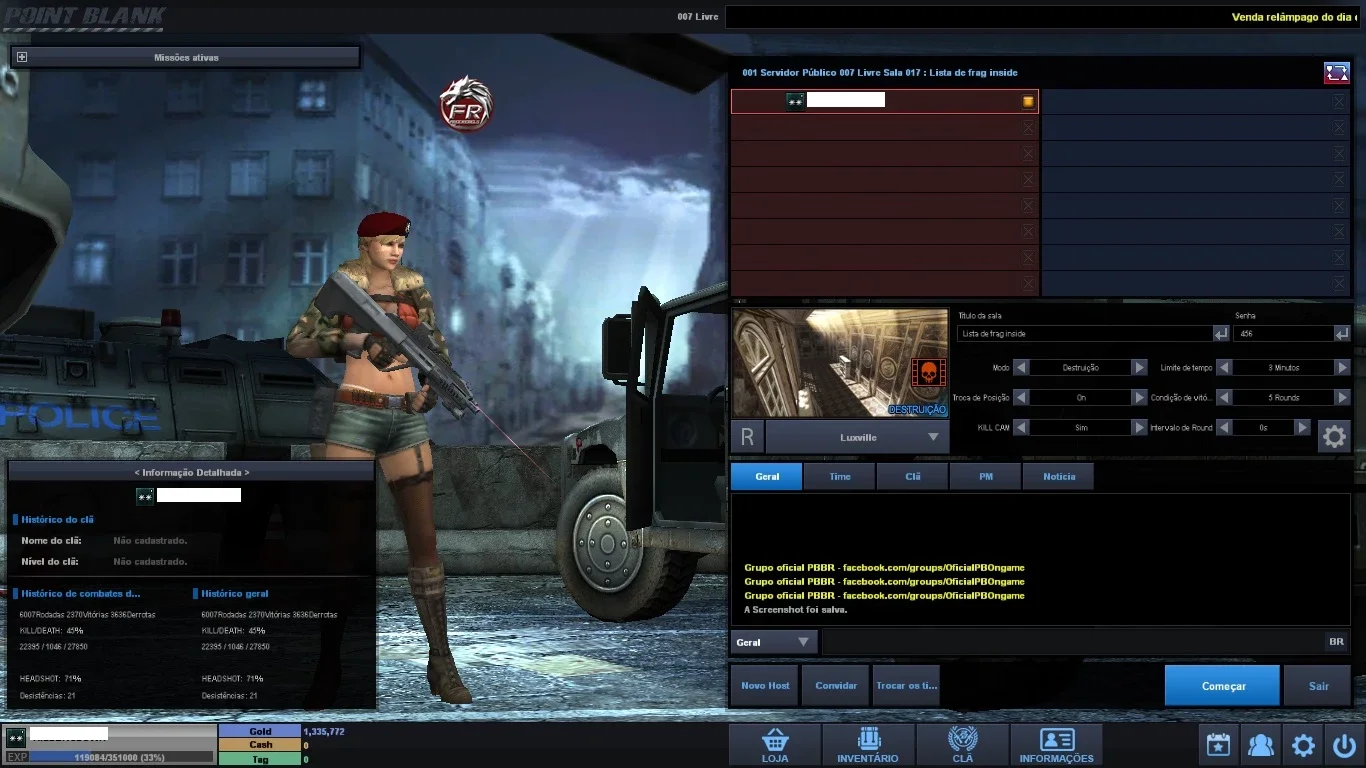Click the power exit icon
The height and width of the screenshot is (768, 1366).
coord(1343,745)
